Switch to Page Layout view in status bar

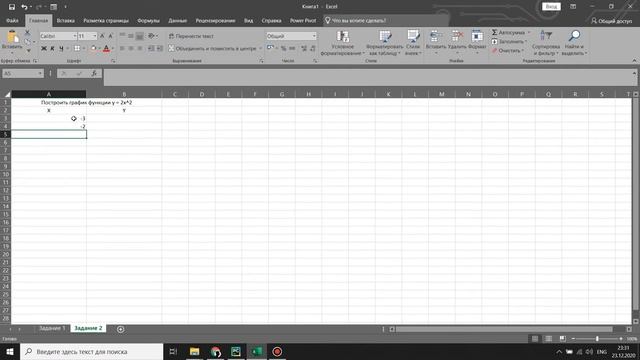(549, 339)
